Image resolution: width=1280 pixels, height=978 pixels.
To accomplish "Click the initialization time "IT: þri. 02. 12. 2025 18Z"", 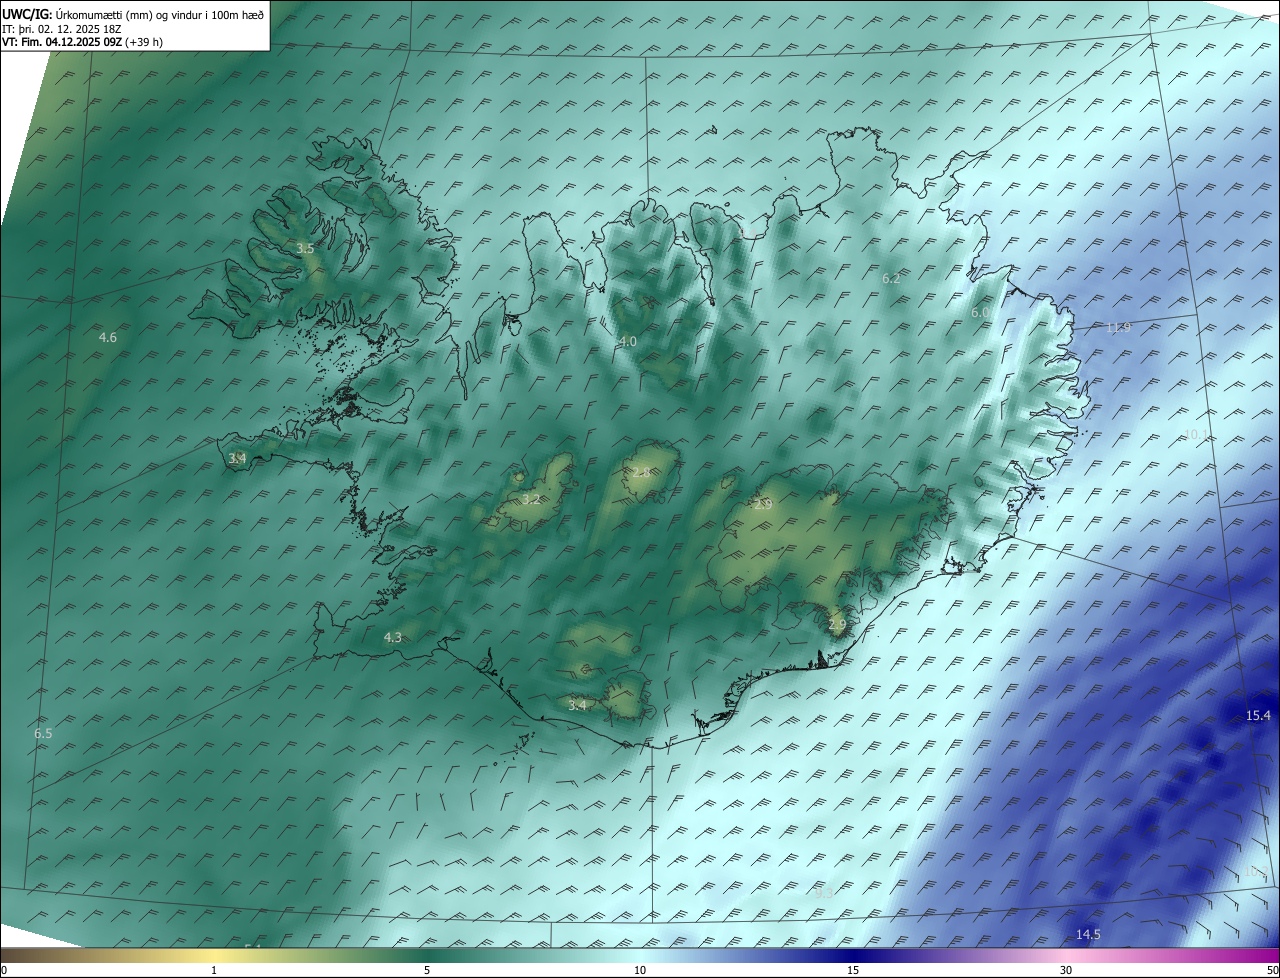I will (62, 29).
